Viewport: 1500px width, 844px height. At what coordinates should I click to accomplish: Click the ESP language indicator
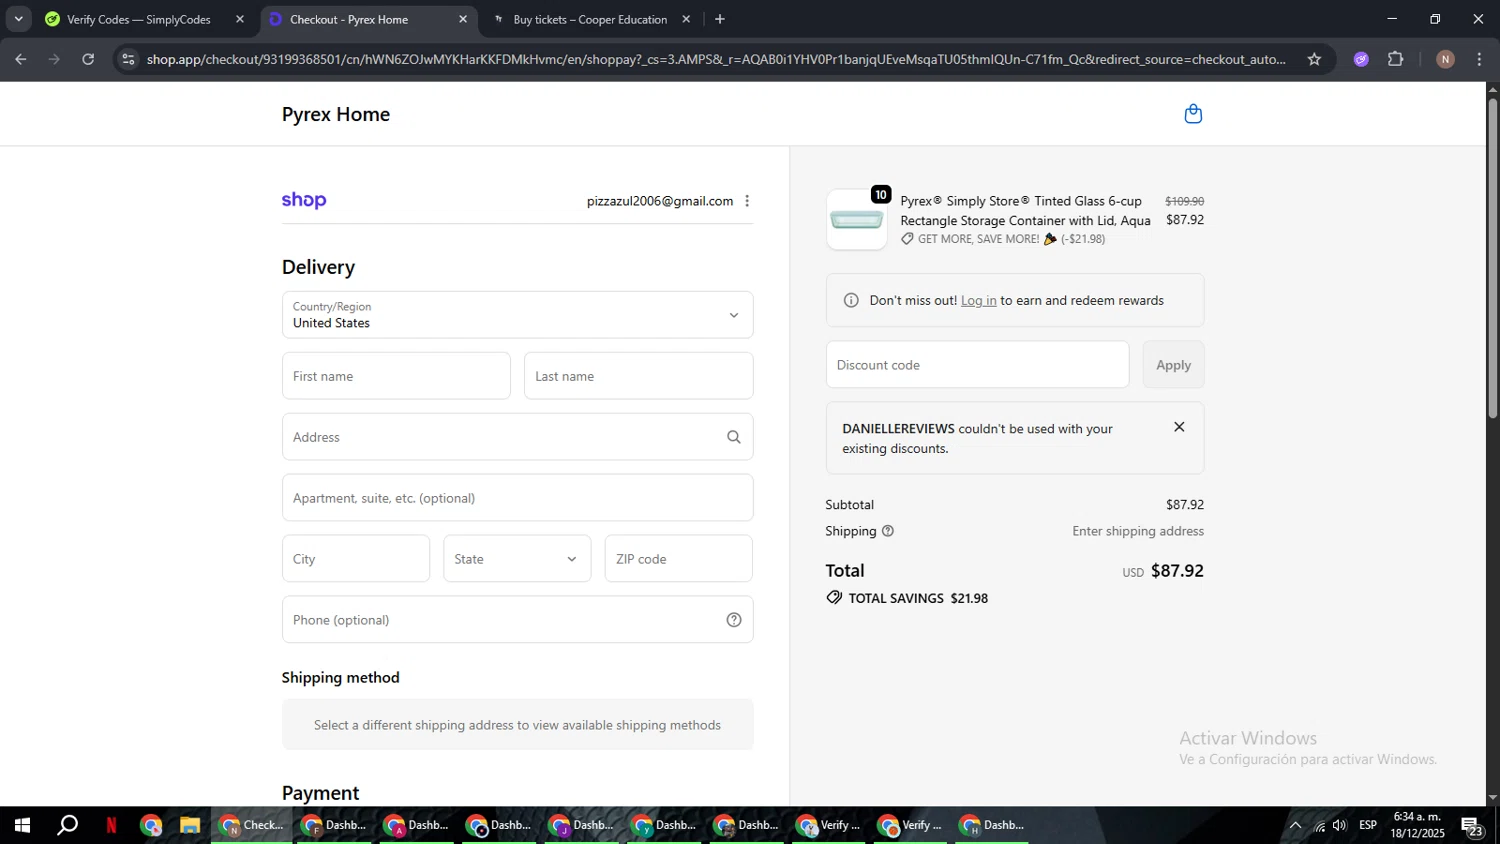point(1368,825)
